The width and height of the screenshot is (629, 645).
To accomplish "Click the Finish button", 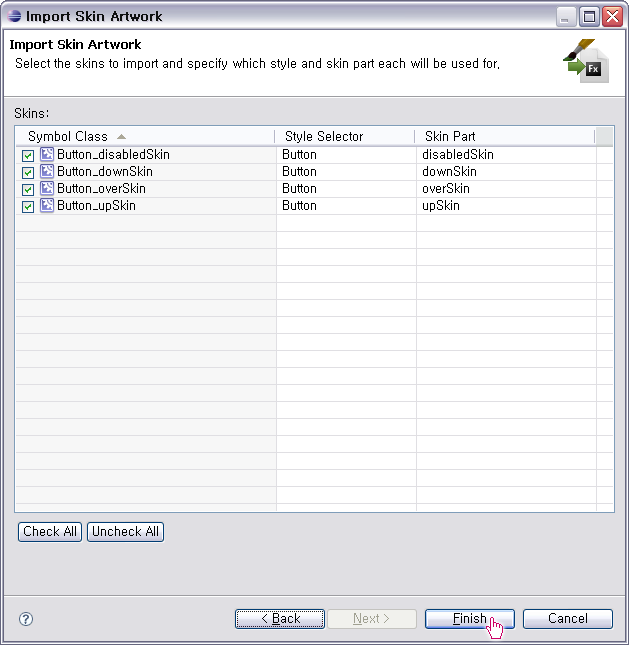I will (x=470, y=619).
